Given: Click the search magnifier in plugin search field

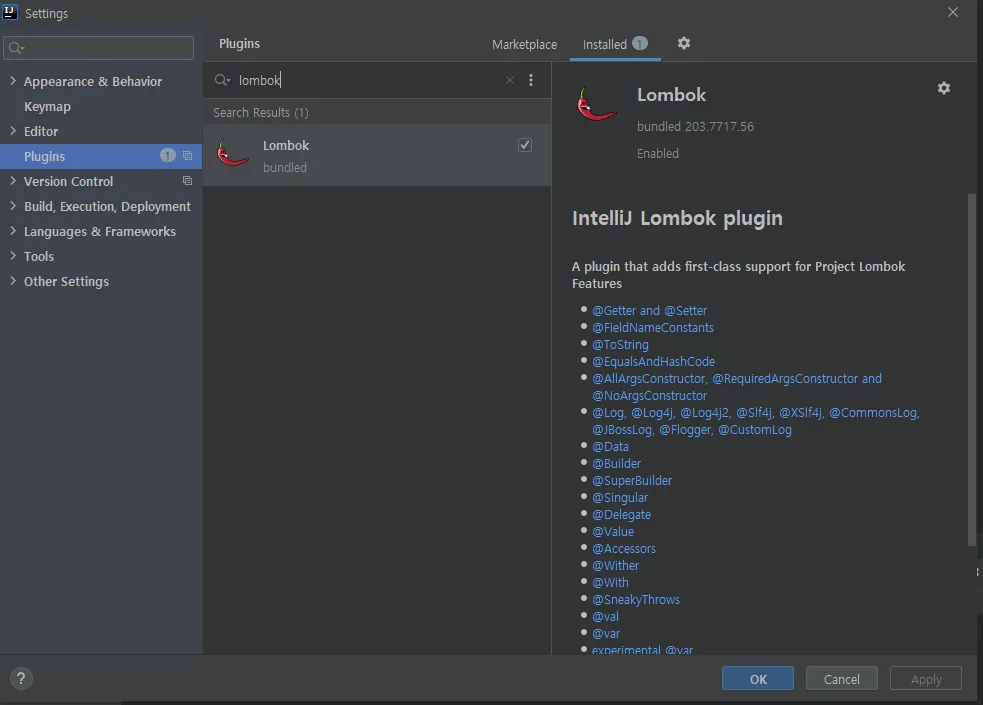Looking at the screenshot, I should click(x=222, y=80).
